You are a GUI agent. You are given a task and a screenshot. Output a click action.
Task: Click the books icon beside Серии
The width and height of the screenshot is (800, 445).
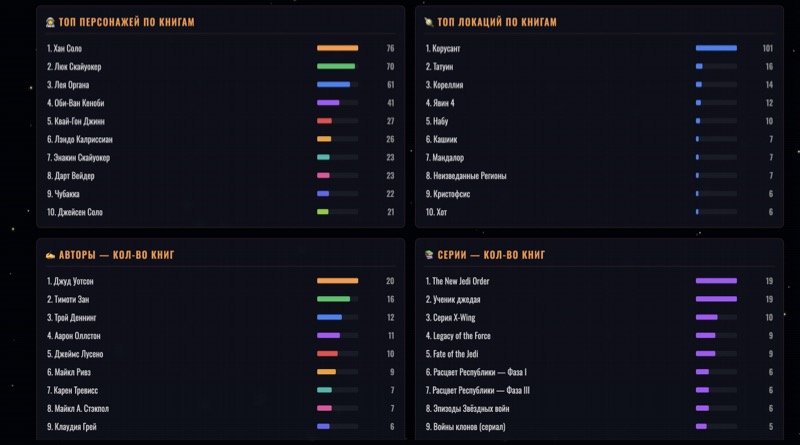[429, 255]
